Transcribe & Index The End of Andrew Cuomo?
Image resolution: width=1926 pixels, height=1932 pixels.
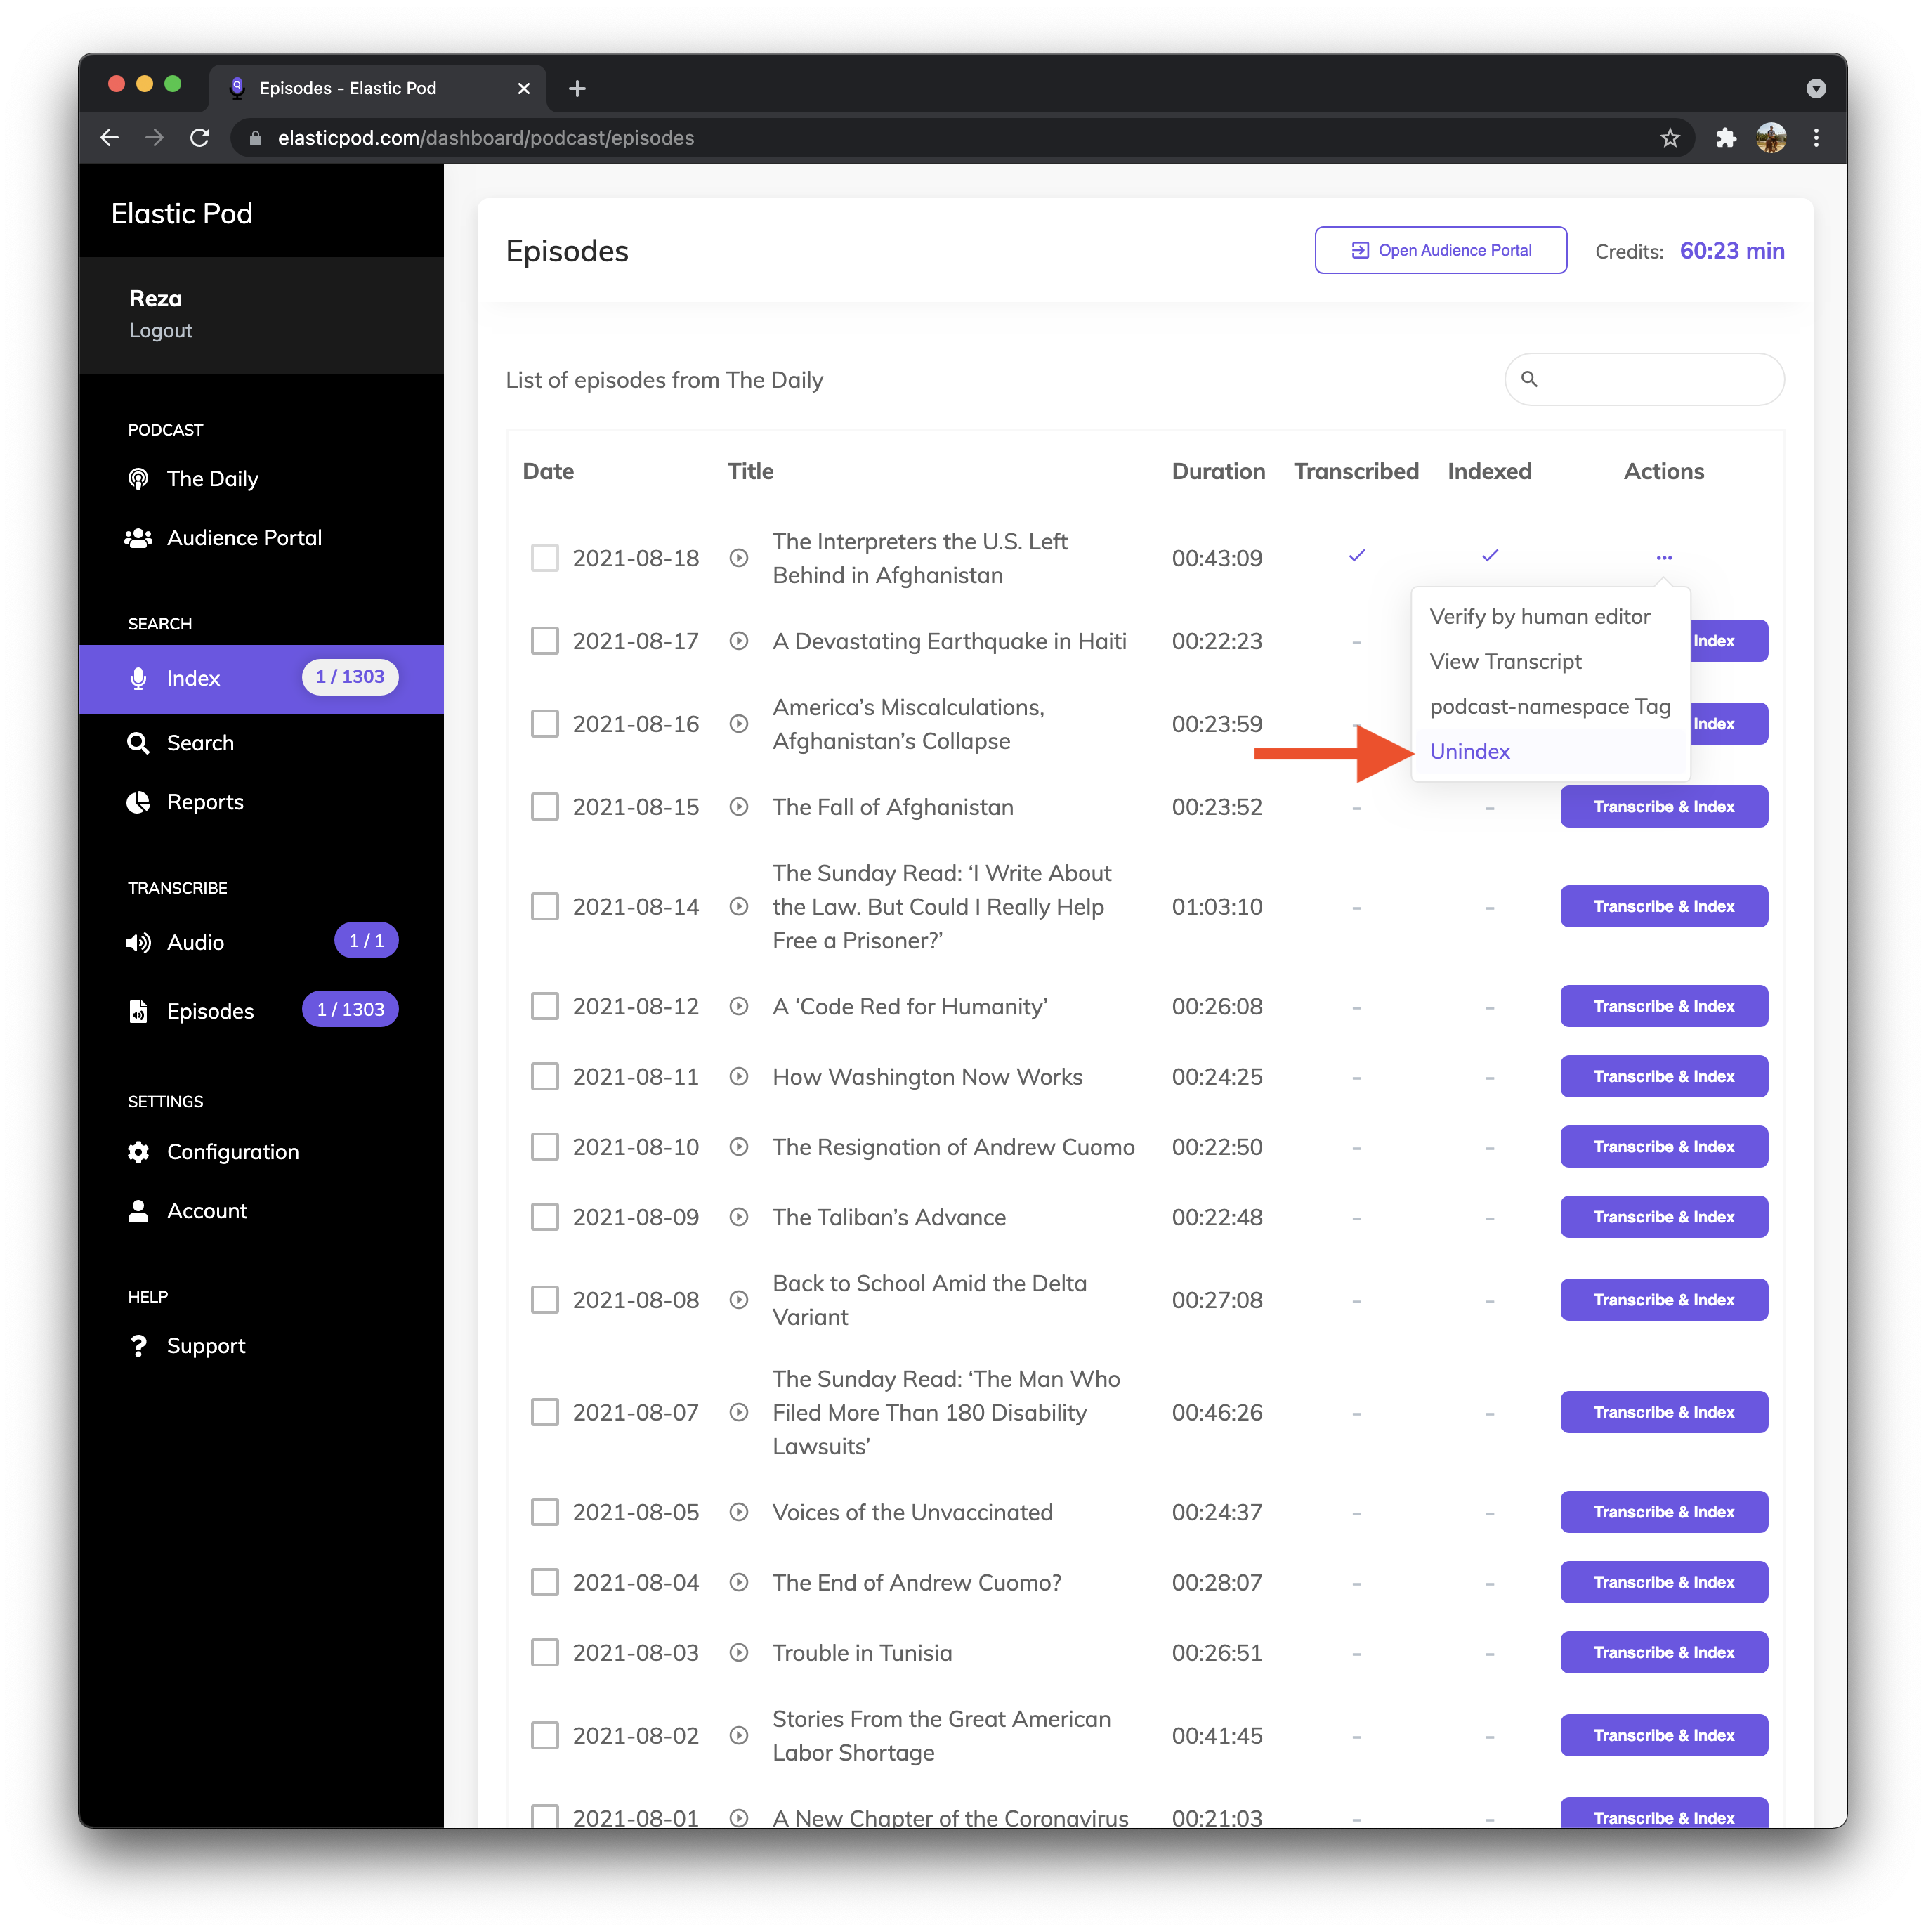(x=1664, y=1583)
